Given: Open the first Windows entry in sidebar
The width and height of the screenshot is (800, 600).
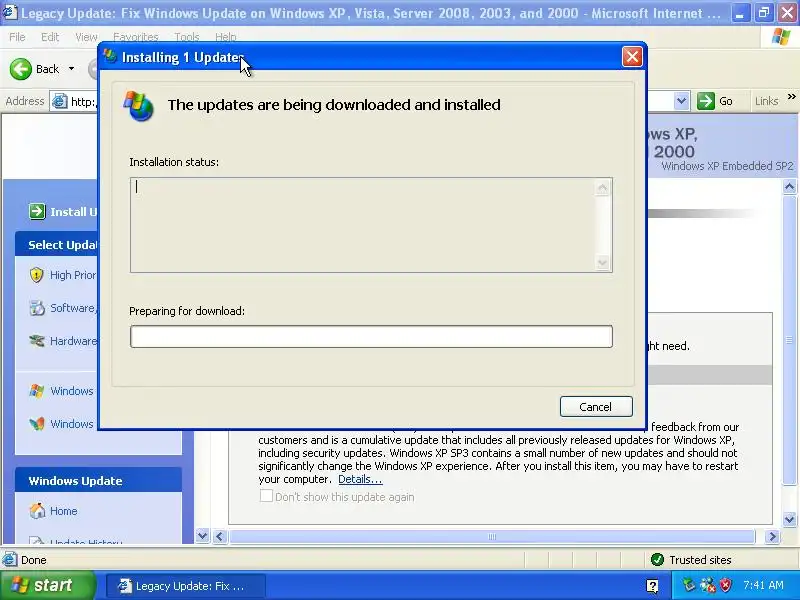Looking at the screenshot, I should coord(71,391).
